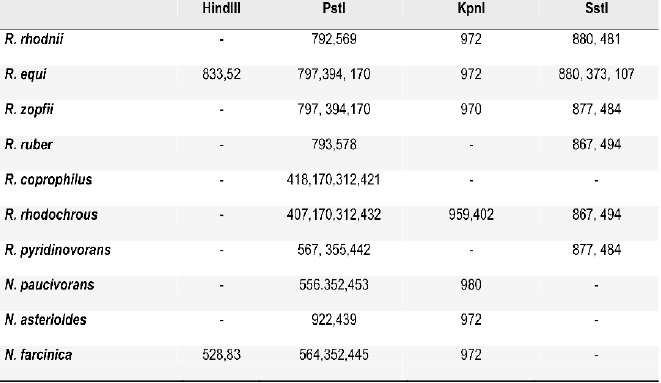
Task: Select the N. paucivorans row label
Action: [x=49, y=285]
